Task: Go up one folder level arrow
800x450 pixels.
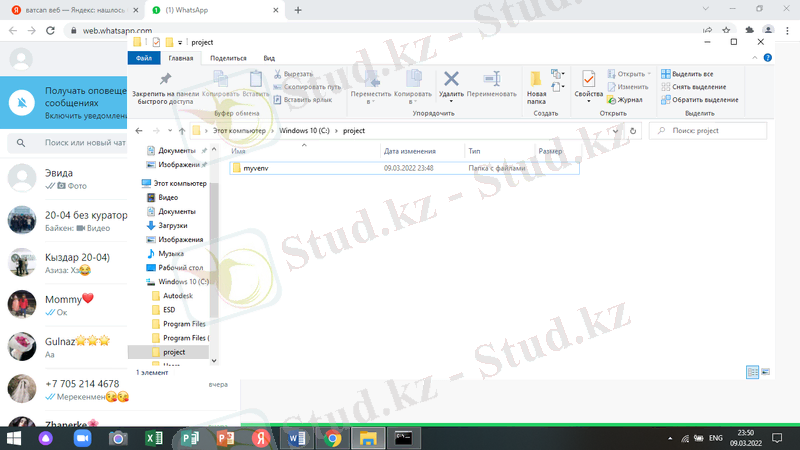Action: [182, 131]
